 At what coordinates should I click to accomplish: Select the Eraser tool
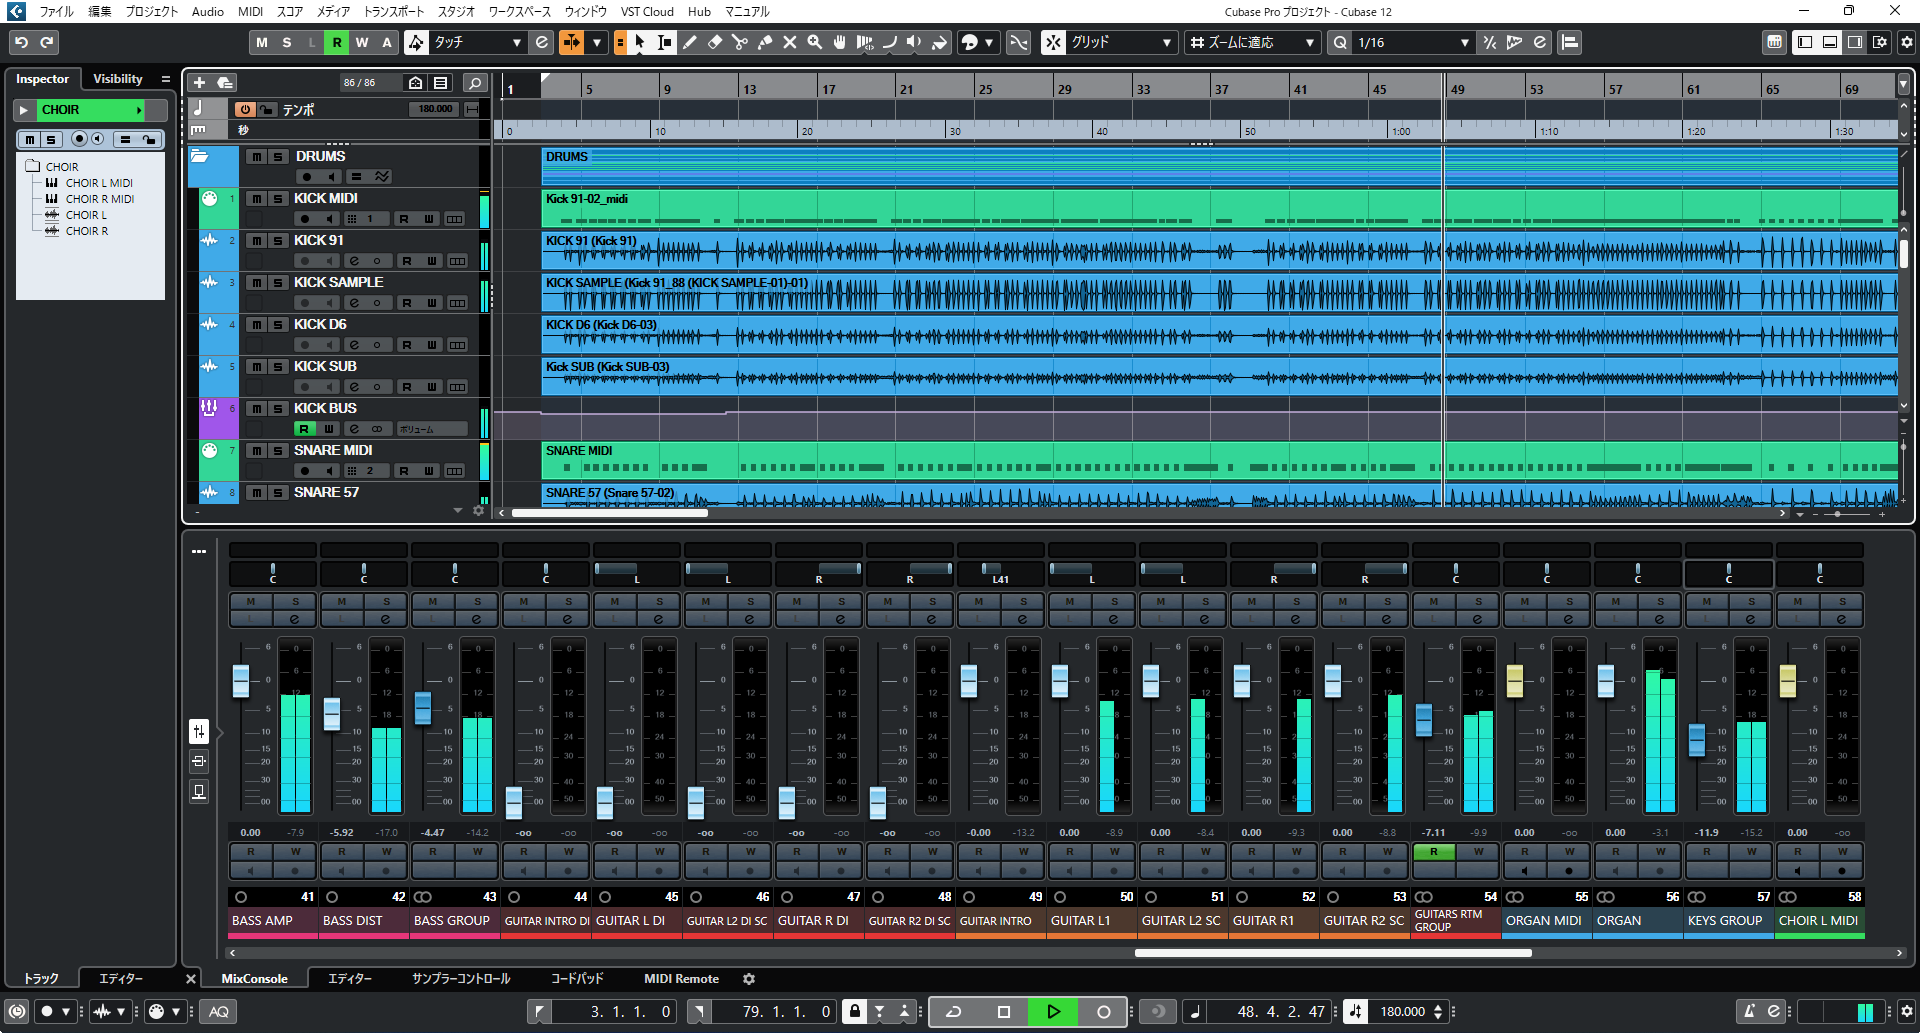tap(714, 42)
